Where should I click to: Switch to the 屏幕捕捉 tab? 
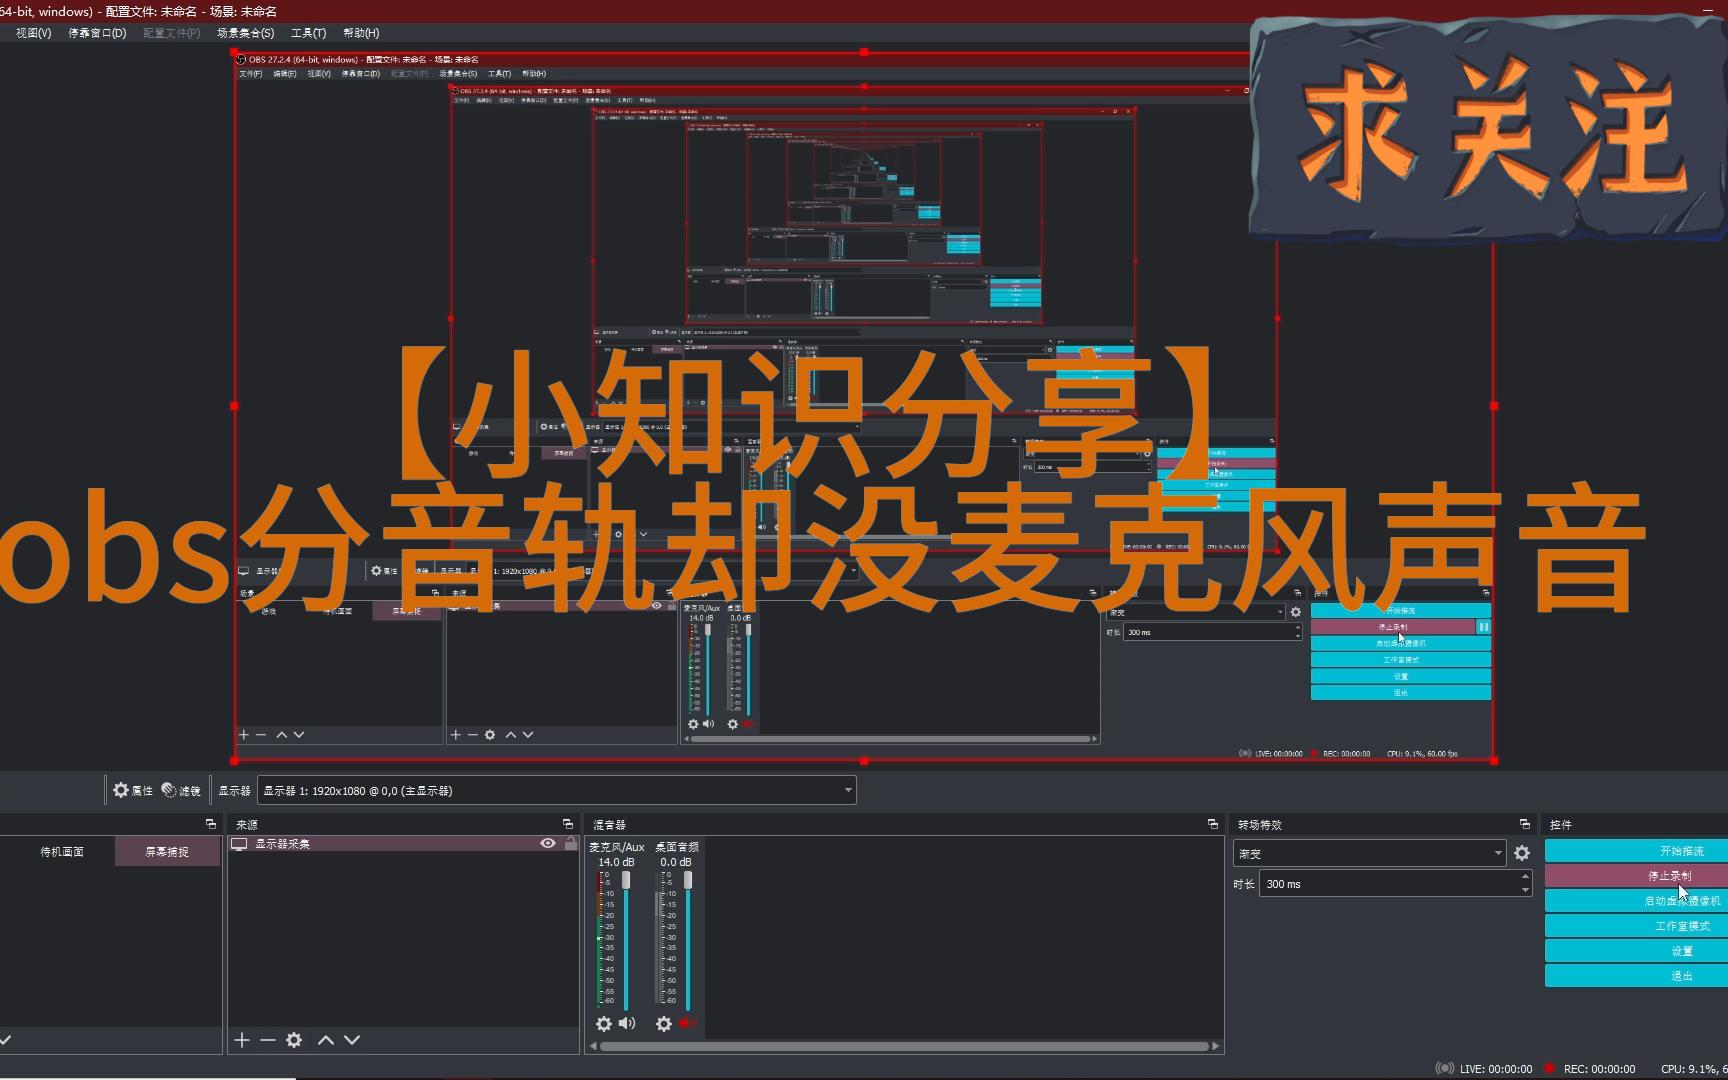click(x=168, y=851)
